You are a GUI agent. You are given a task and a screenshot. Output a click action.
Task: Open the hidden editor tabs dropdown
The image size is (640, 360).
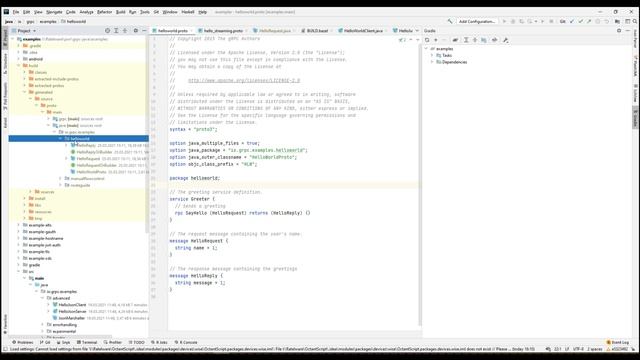(417, 31)
